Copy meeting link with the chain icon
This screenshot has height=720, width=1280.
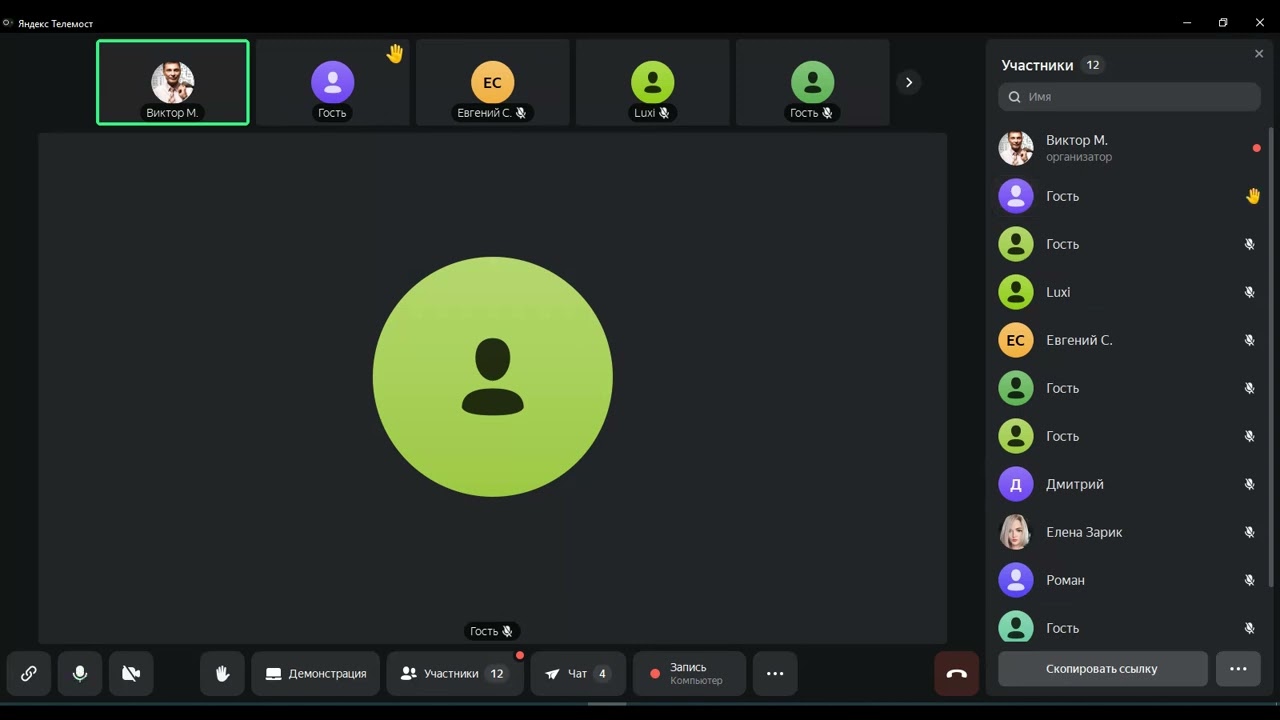(29, 674)
